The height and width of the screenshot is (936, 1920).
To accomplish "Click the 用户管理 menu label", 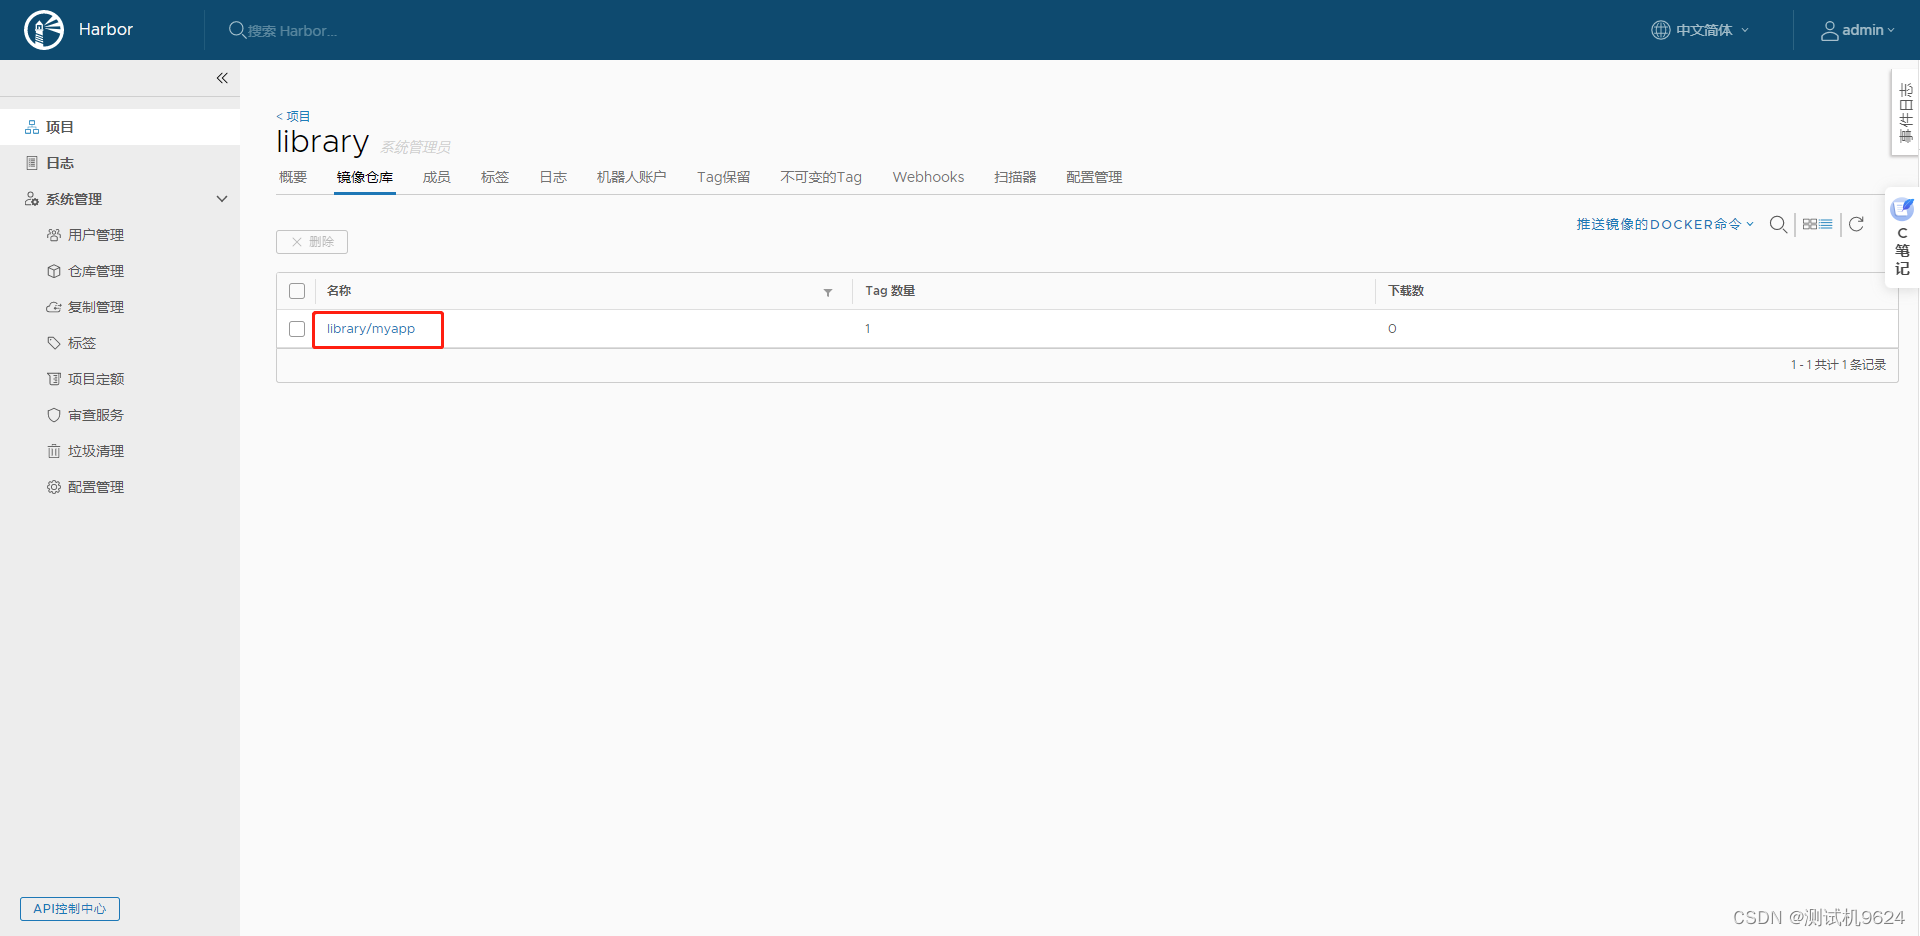I will point(96,235).
